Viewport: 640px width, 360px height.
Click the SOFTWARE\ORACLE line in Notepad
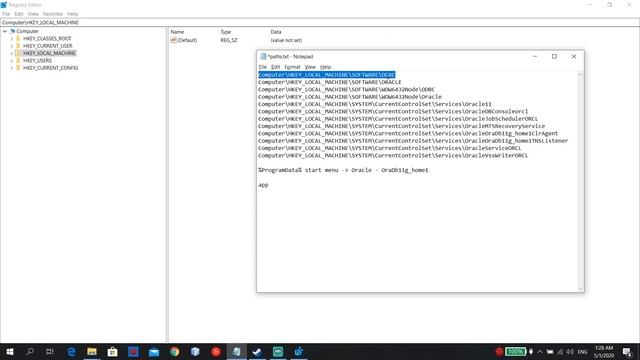[x=329, y=82]
